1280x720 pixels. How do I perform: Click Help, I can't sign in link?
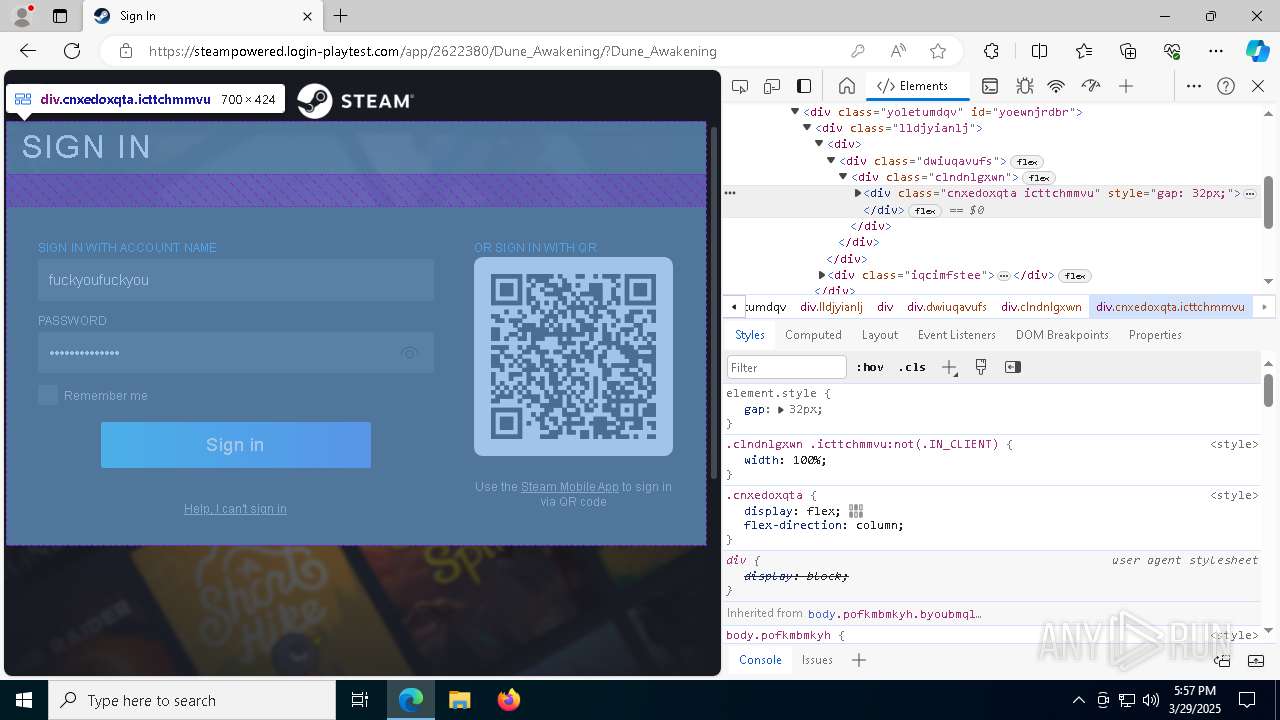pyautogui.click(x=235, y=509)
